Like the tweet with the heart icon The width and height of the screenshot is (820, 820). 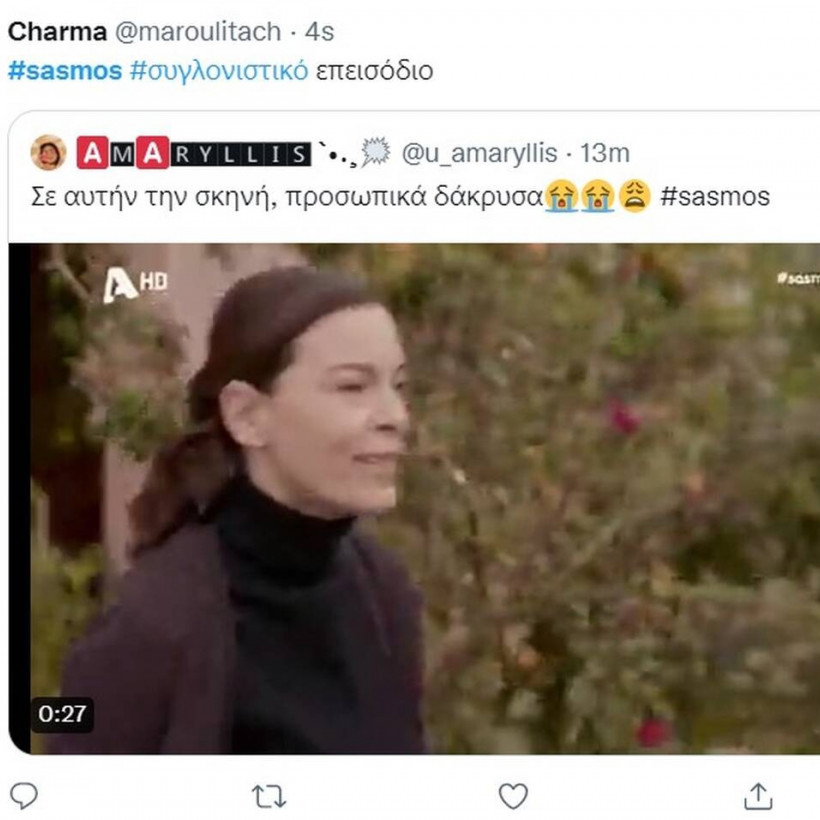point(513,796)
